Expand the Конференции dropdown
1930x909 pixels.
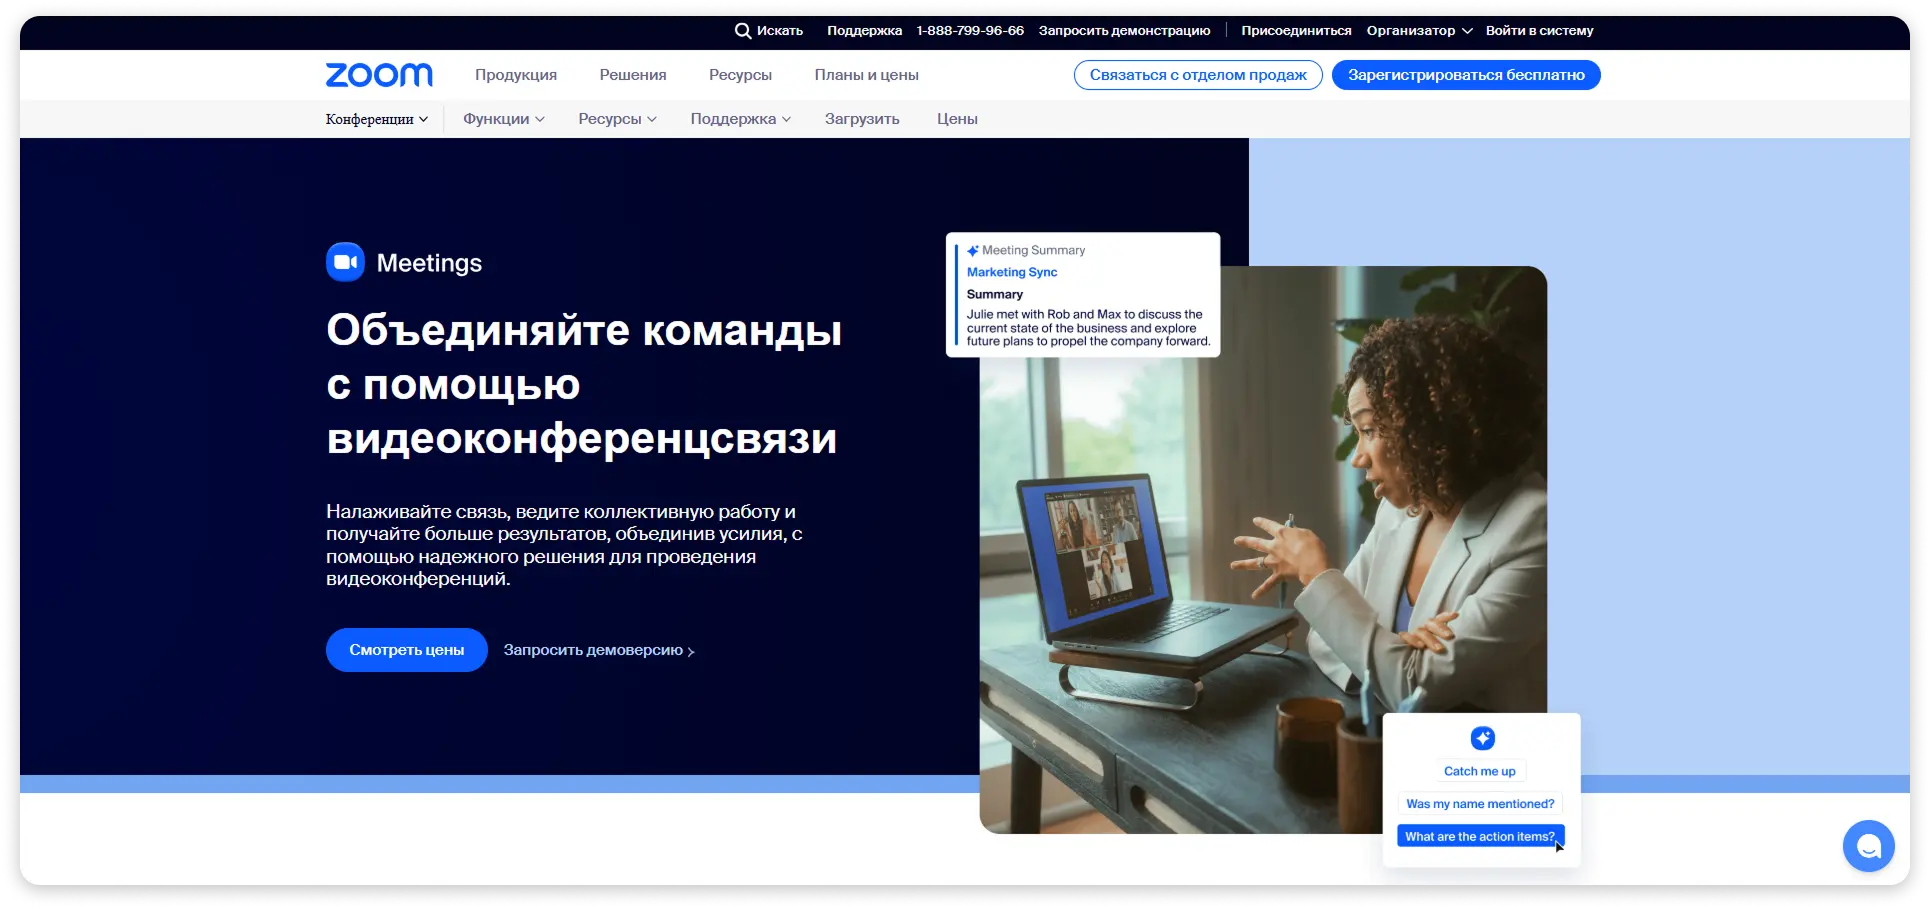pyautogui.click(x=377, y=119)
